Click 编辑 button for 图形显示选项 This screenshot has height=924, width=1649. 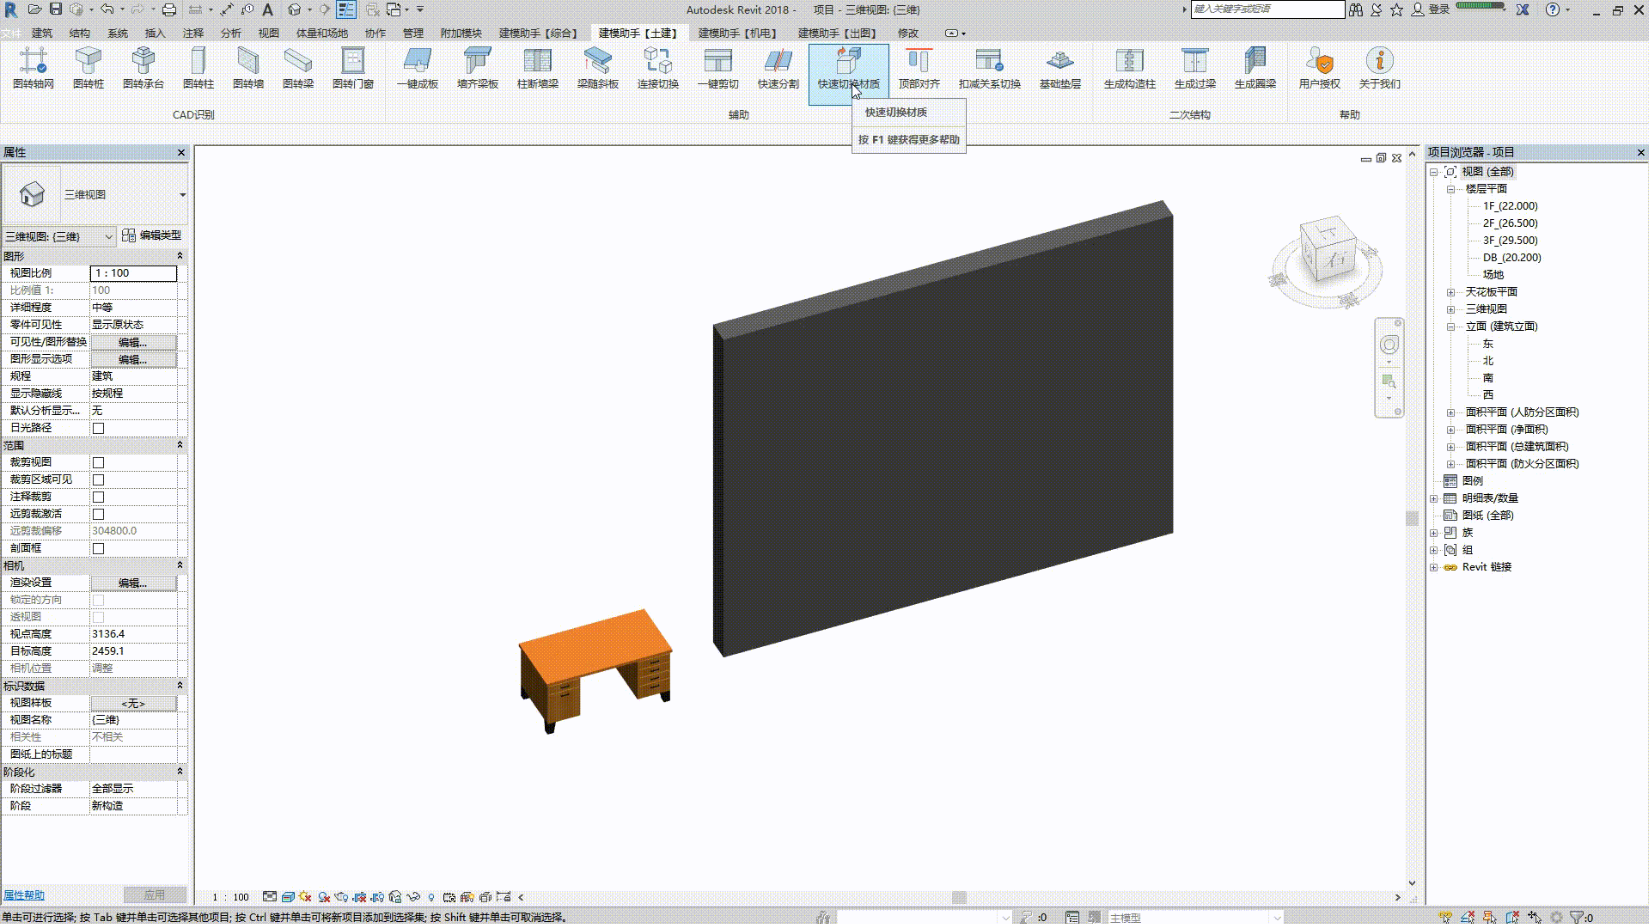[133, 359]
